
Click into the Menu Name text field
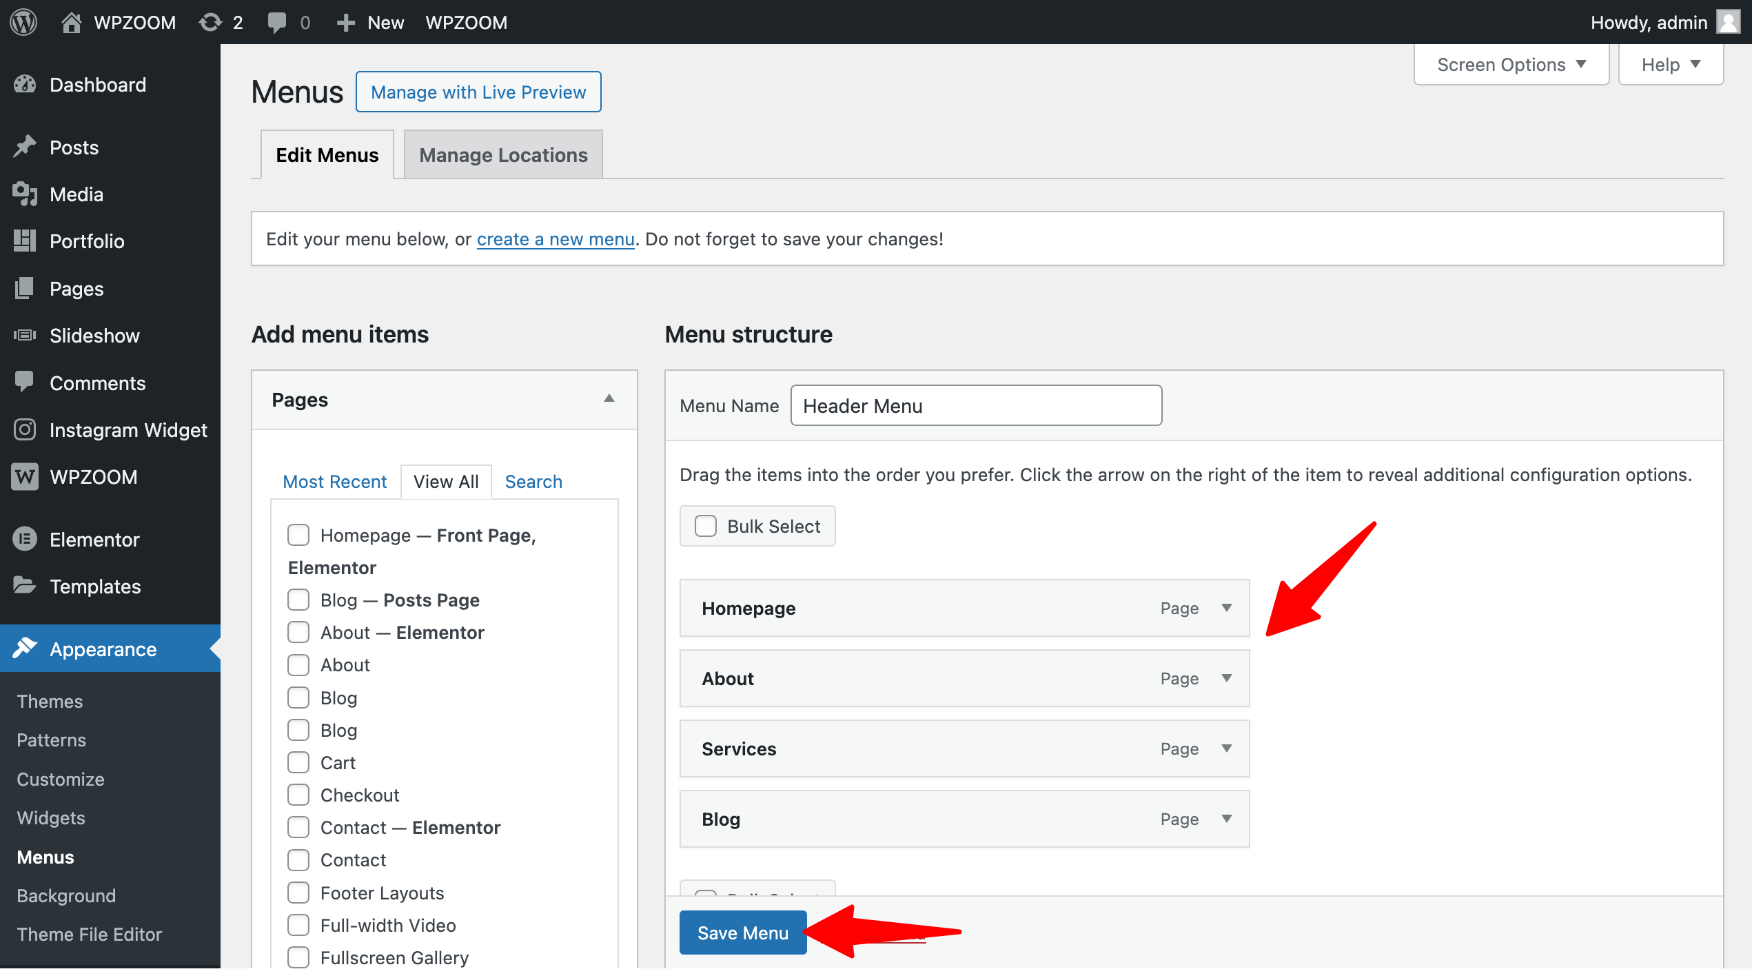[975, 406]
